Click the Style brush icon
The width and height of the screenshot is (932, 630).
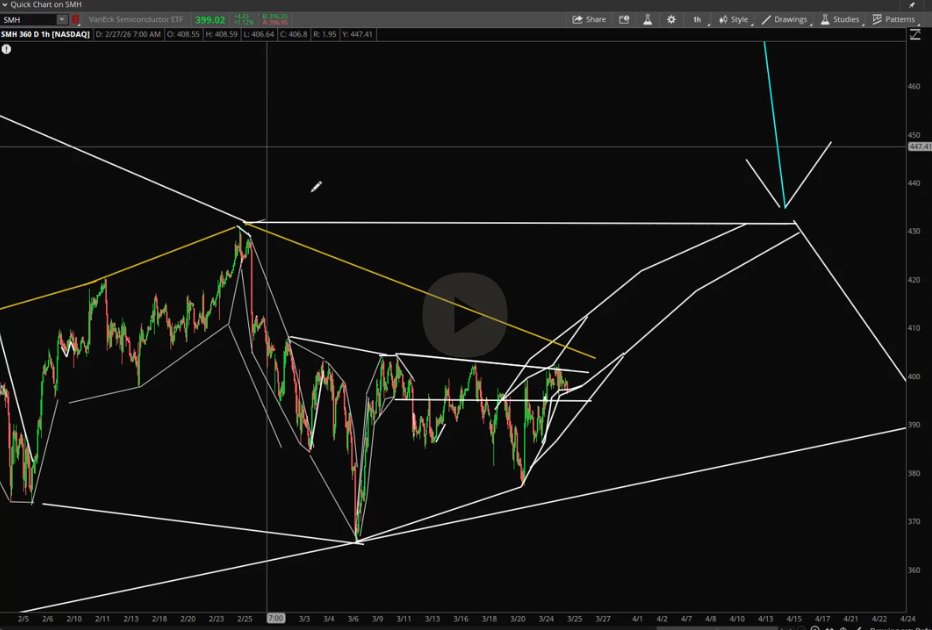722,19
